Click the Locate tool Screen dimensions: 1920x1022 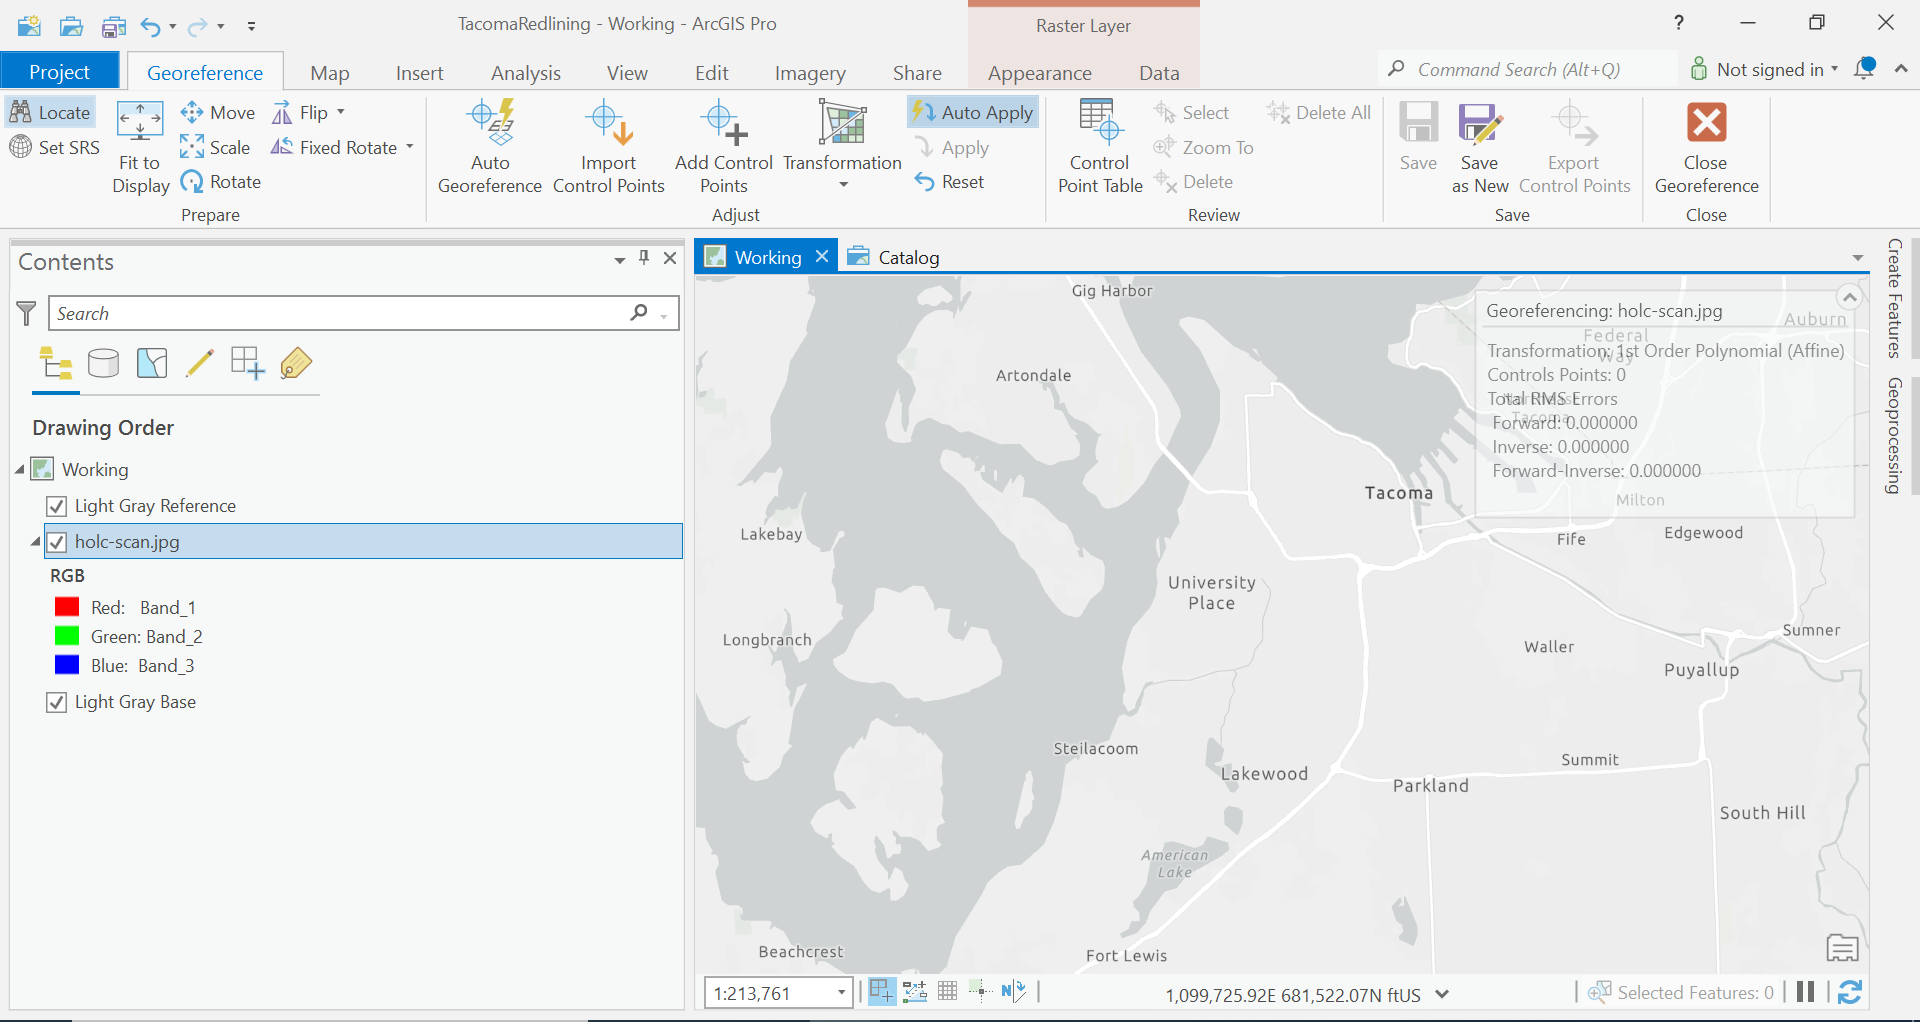pyautogui.click(x=51, y=112)
